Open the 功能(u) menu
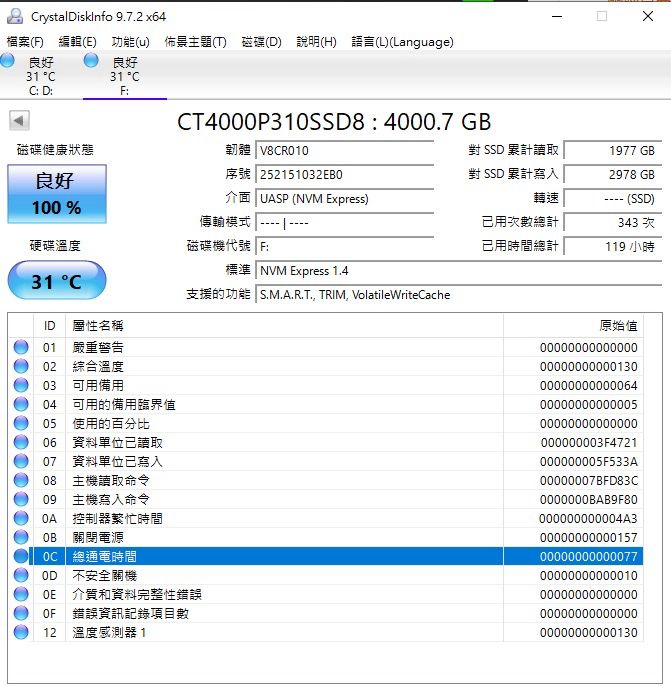 point(130,42)
